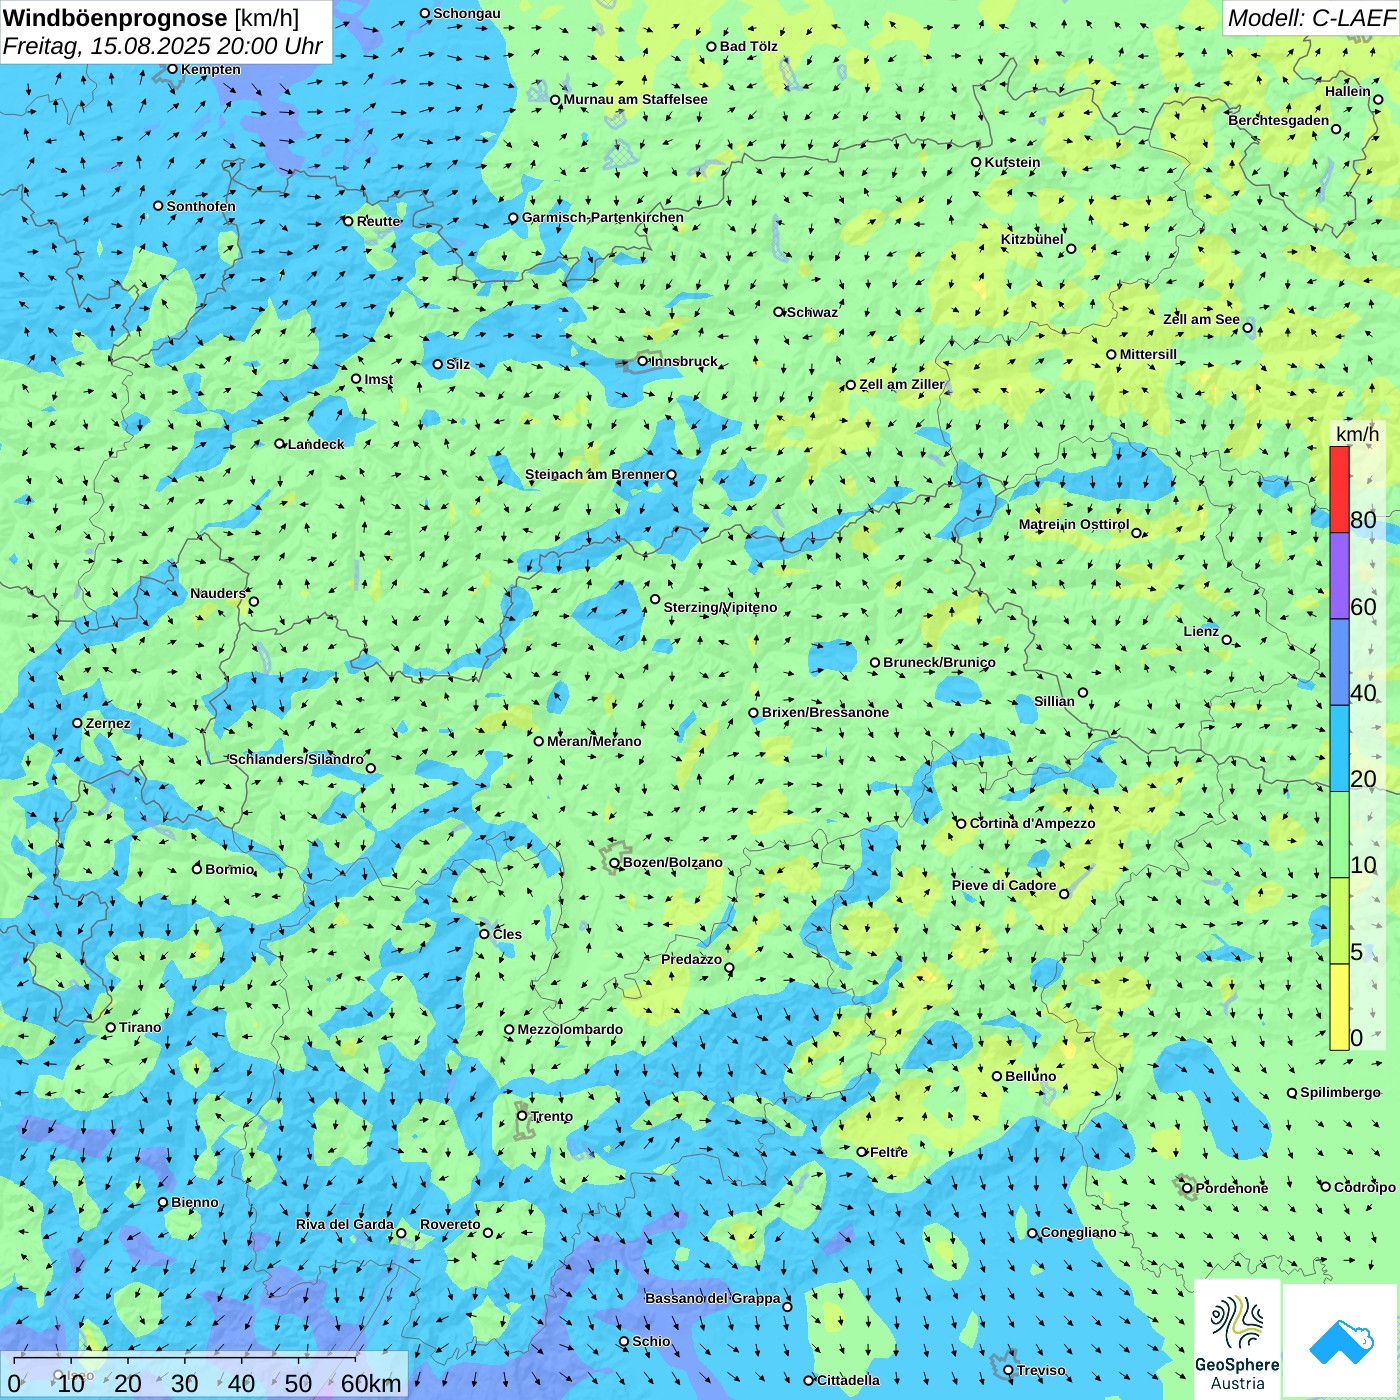Click the 'Windböenprognose [km/h]' title
1400x1400 pixels.
[x=151, y=18]
